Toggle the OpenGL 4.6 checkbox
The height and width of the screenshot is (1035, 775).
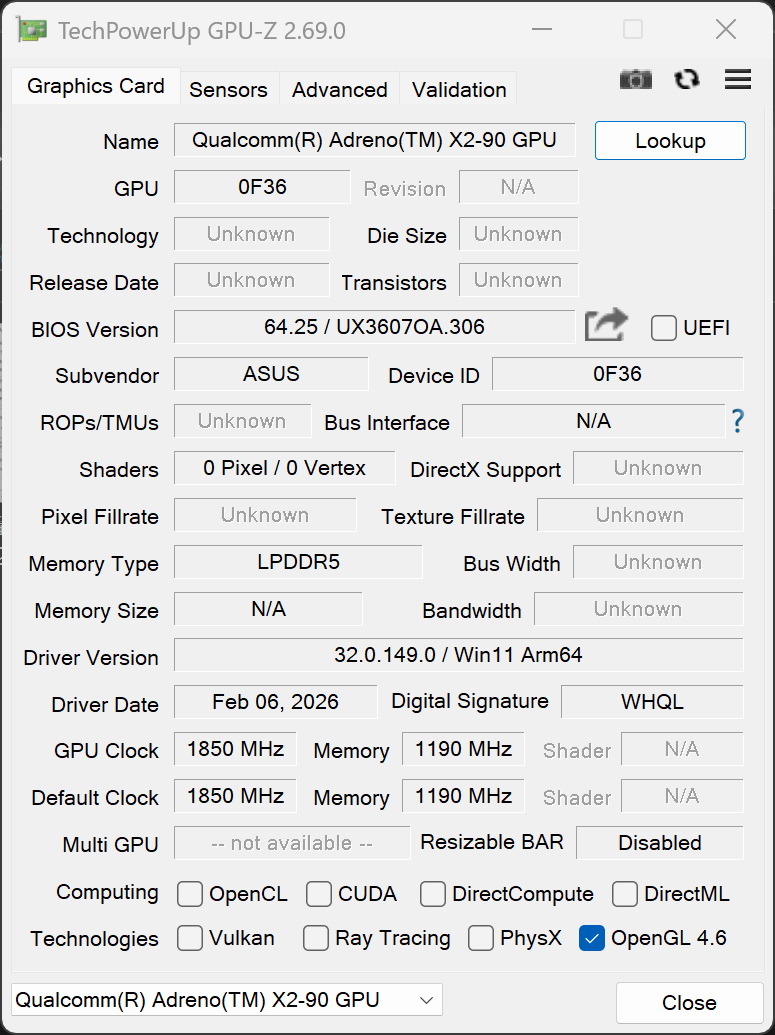tap(592, 938)
